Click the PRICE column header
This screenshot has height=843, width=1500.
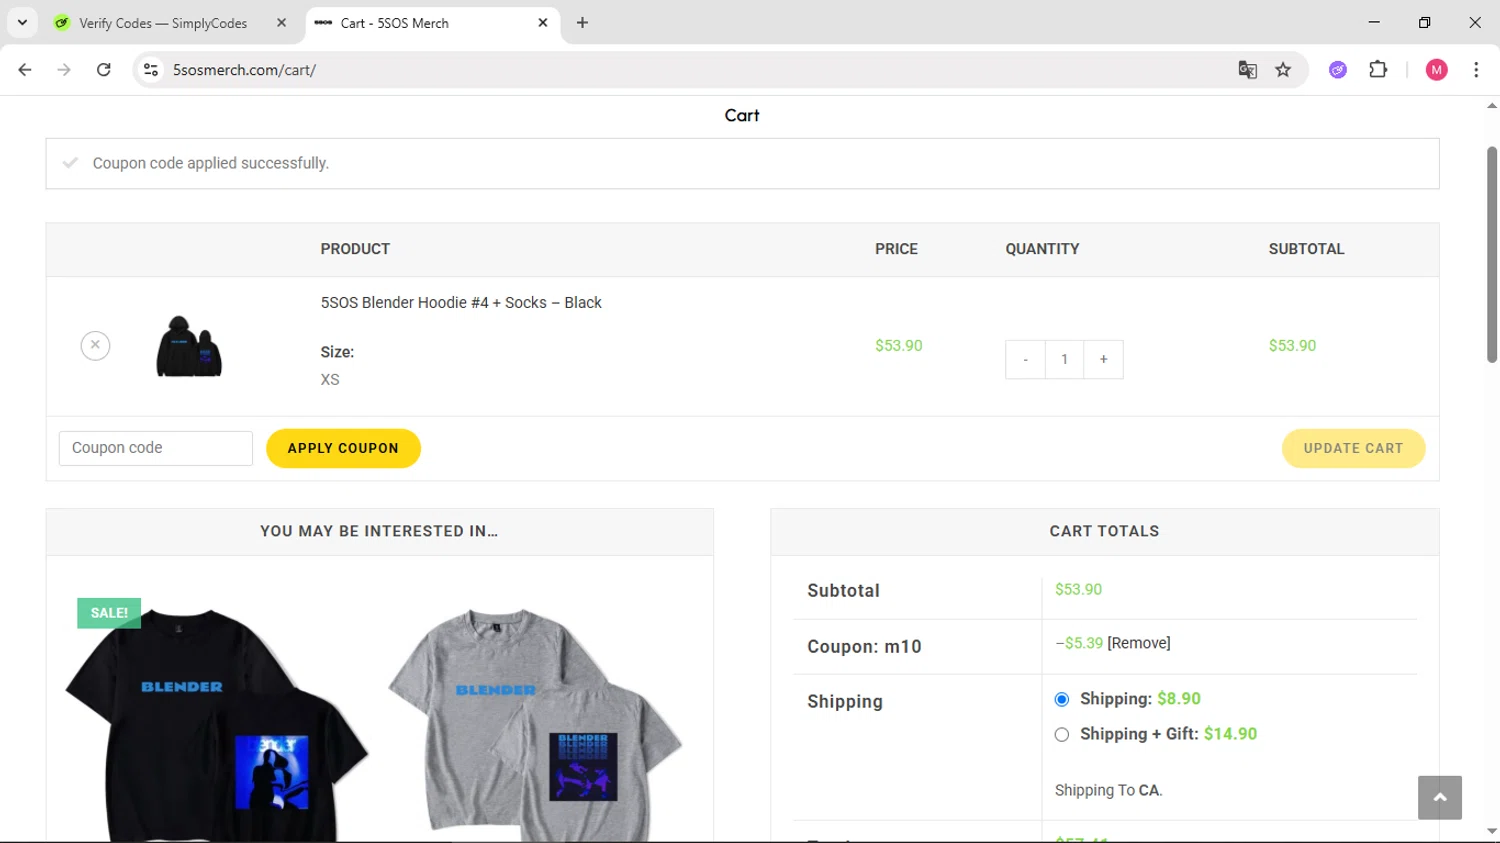point(896,249)
